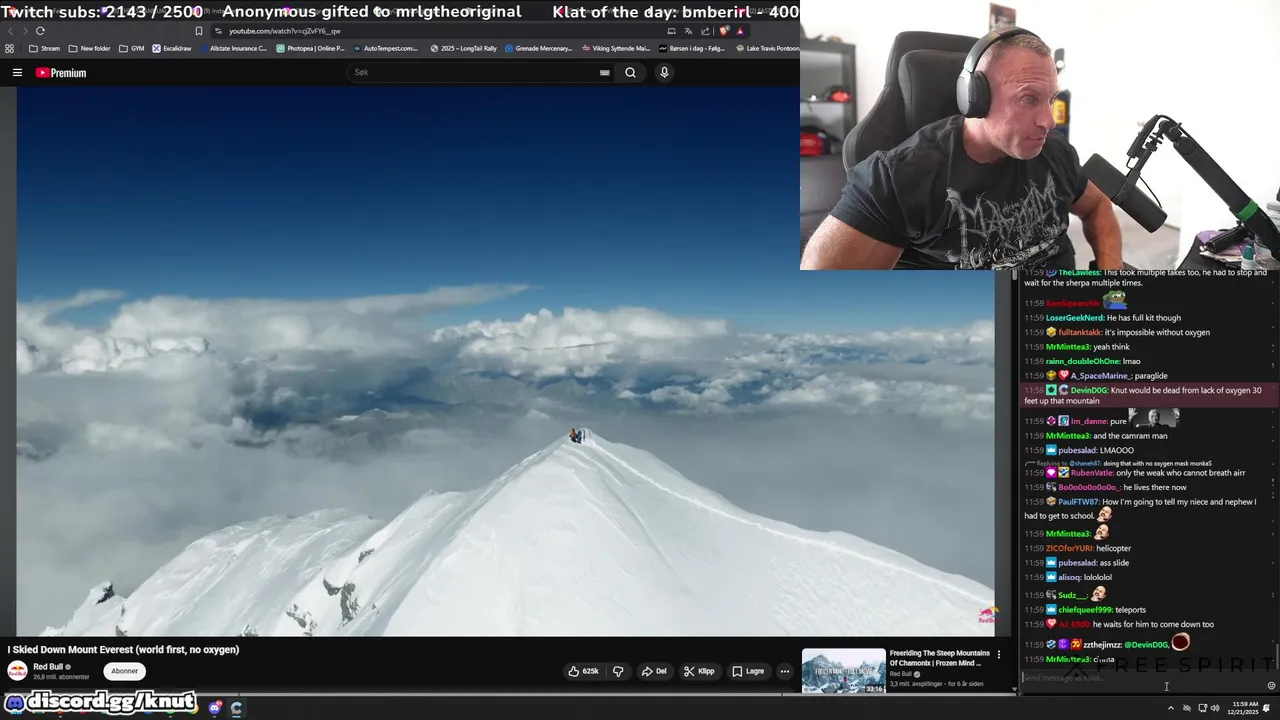1280x720 pixels.
Task: Click username A_SpaceMarine_ in chat
Action: (1100, 376)
